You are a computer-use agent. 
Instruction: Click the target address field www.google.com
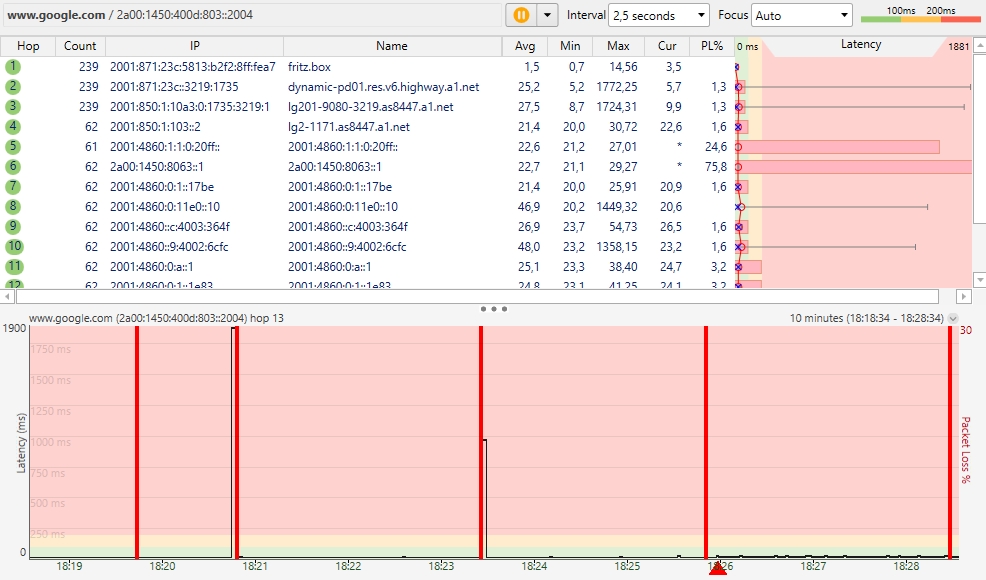[x=252, y=14]
